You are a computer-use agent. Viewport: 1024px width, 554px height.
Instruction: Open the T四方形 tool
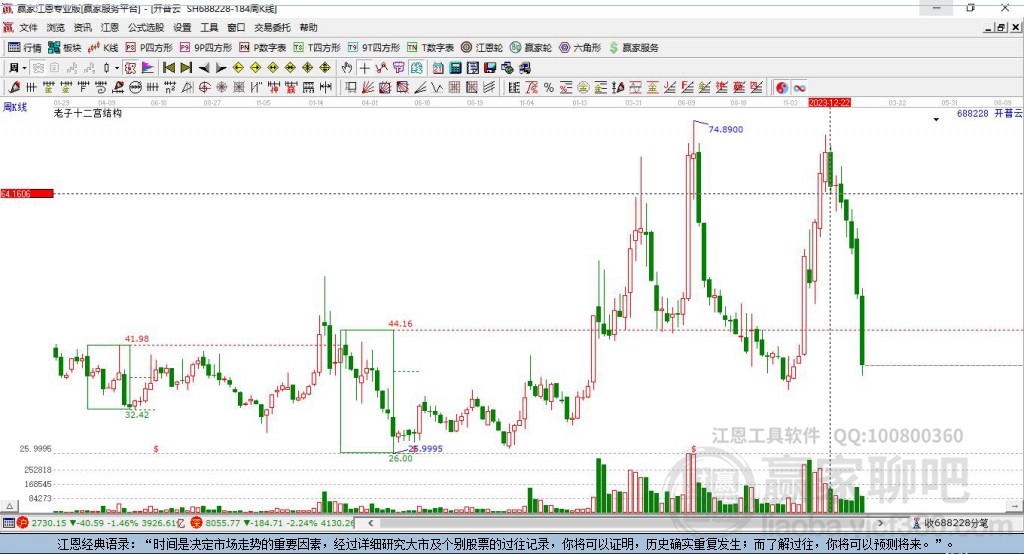point(317,48)
